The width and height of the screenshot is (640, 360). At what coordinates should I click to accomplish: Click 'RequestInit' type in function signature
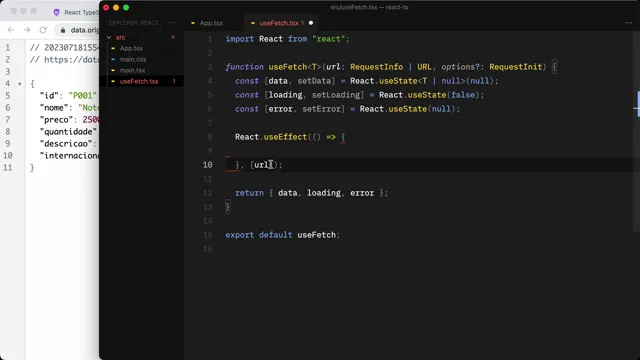tap(516, 67)
